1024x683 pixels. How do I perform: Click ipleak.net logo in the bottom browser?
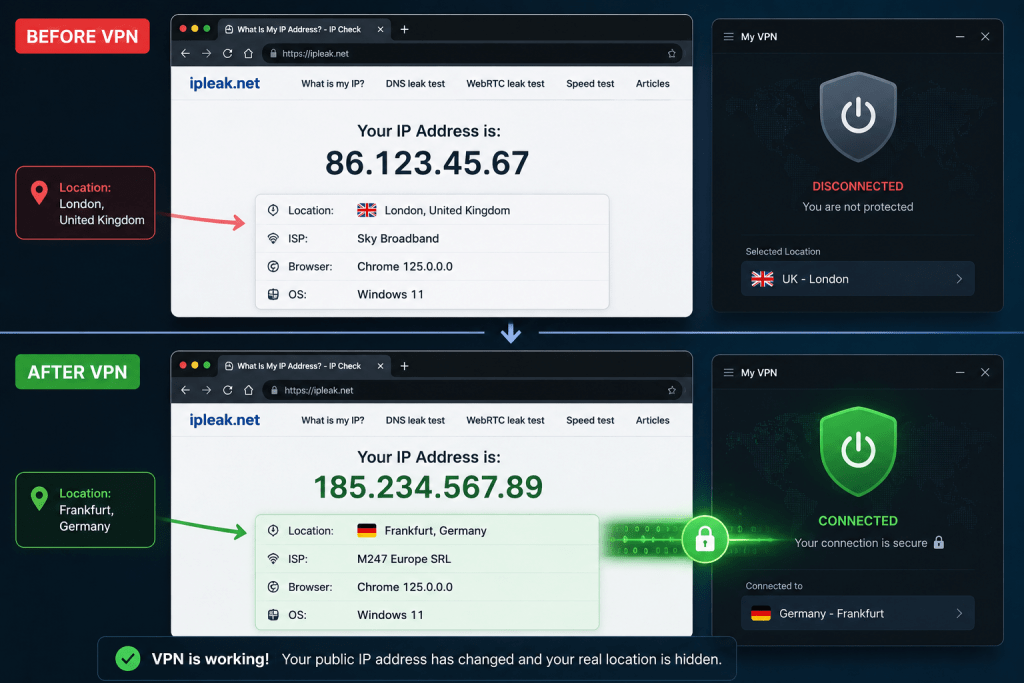pos(225,420)
